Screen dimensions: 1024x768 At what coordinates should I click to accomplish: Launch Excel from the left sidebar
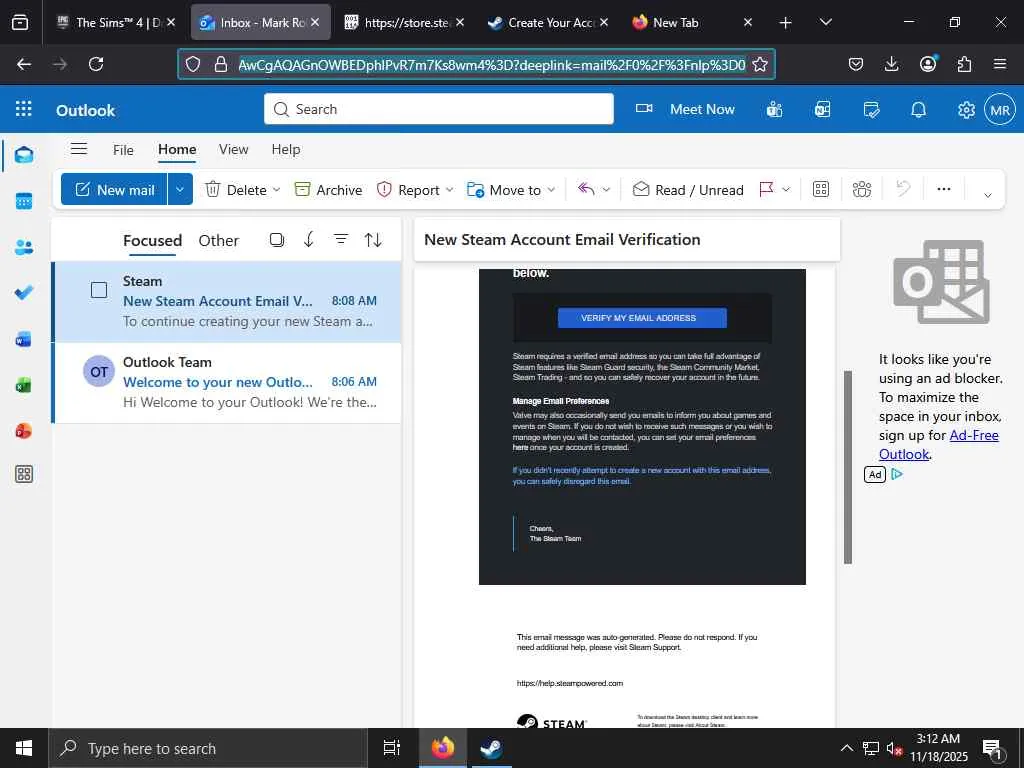coord(24,385)
